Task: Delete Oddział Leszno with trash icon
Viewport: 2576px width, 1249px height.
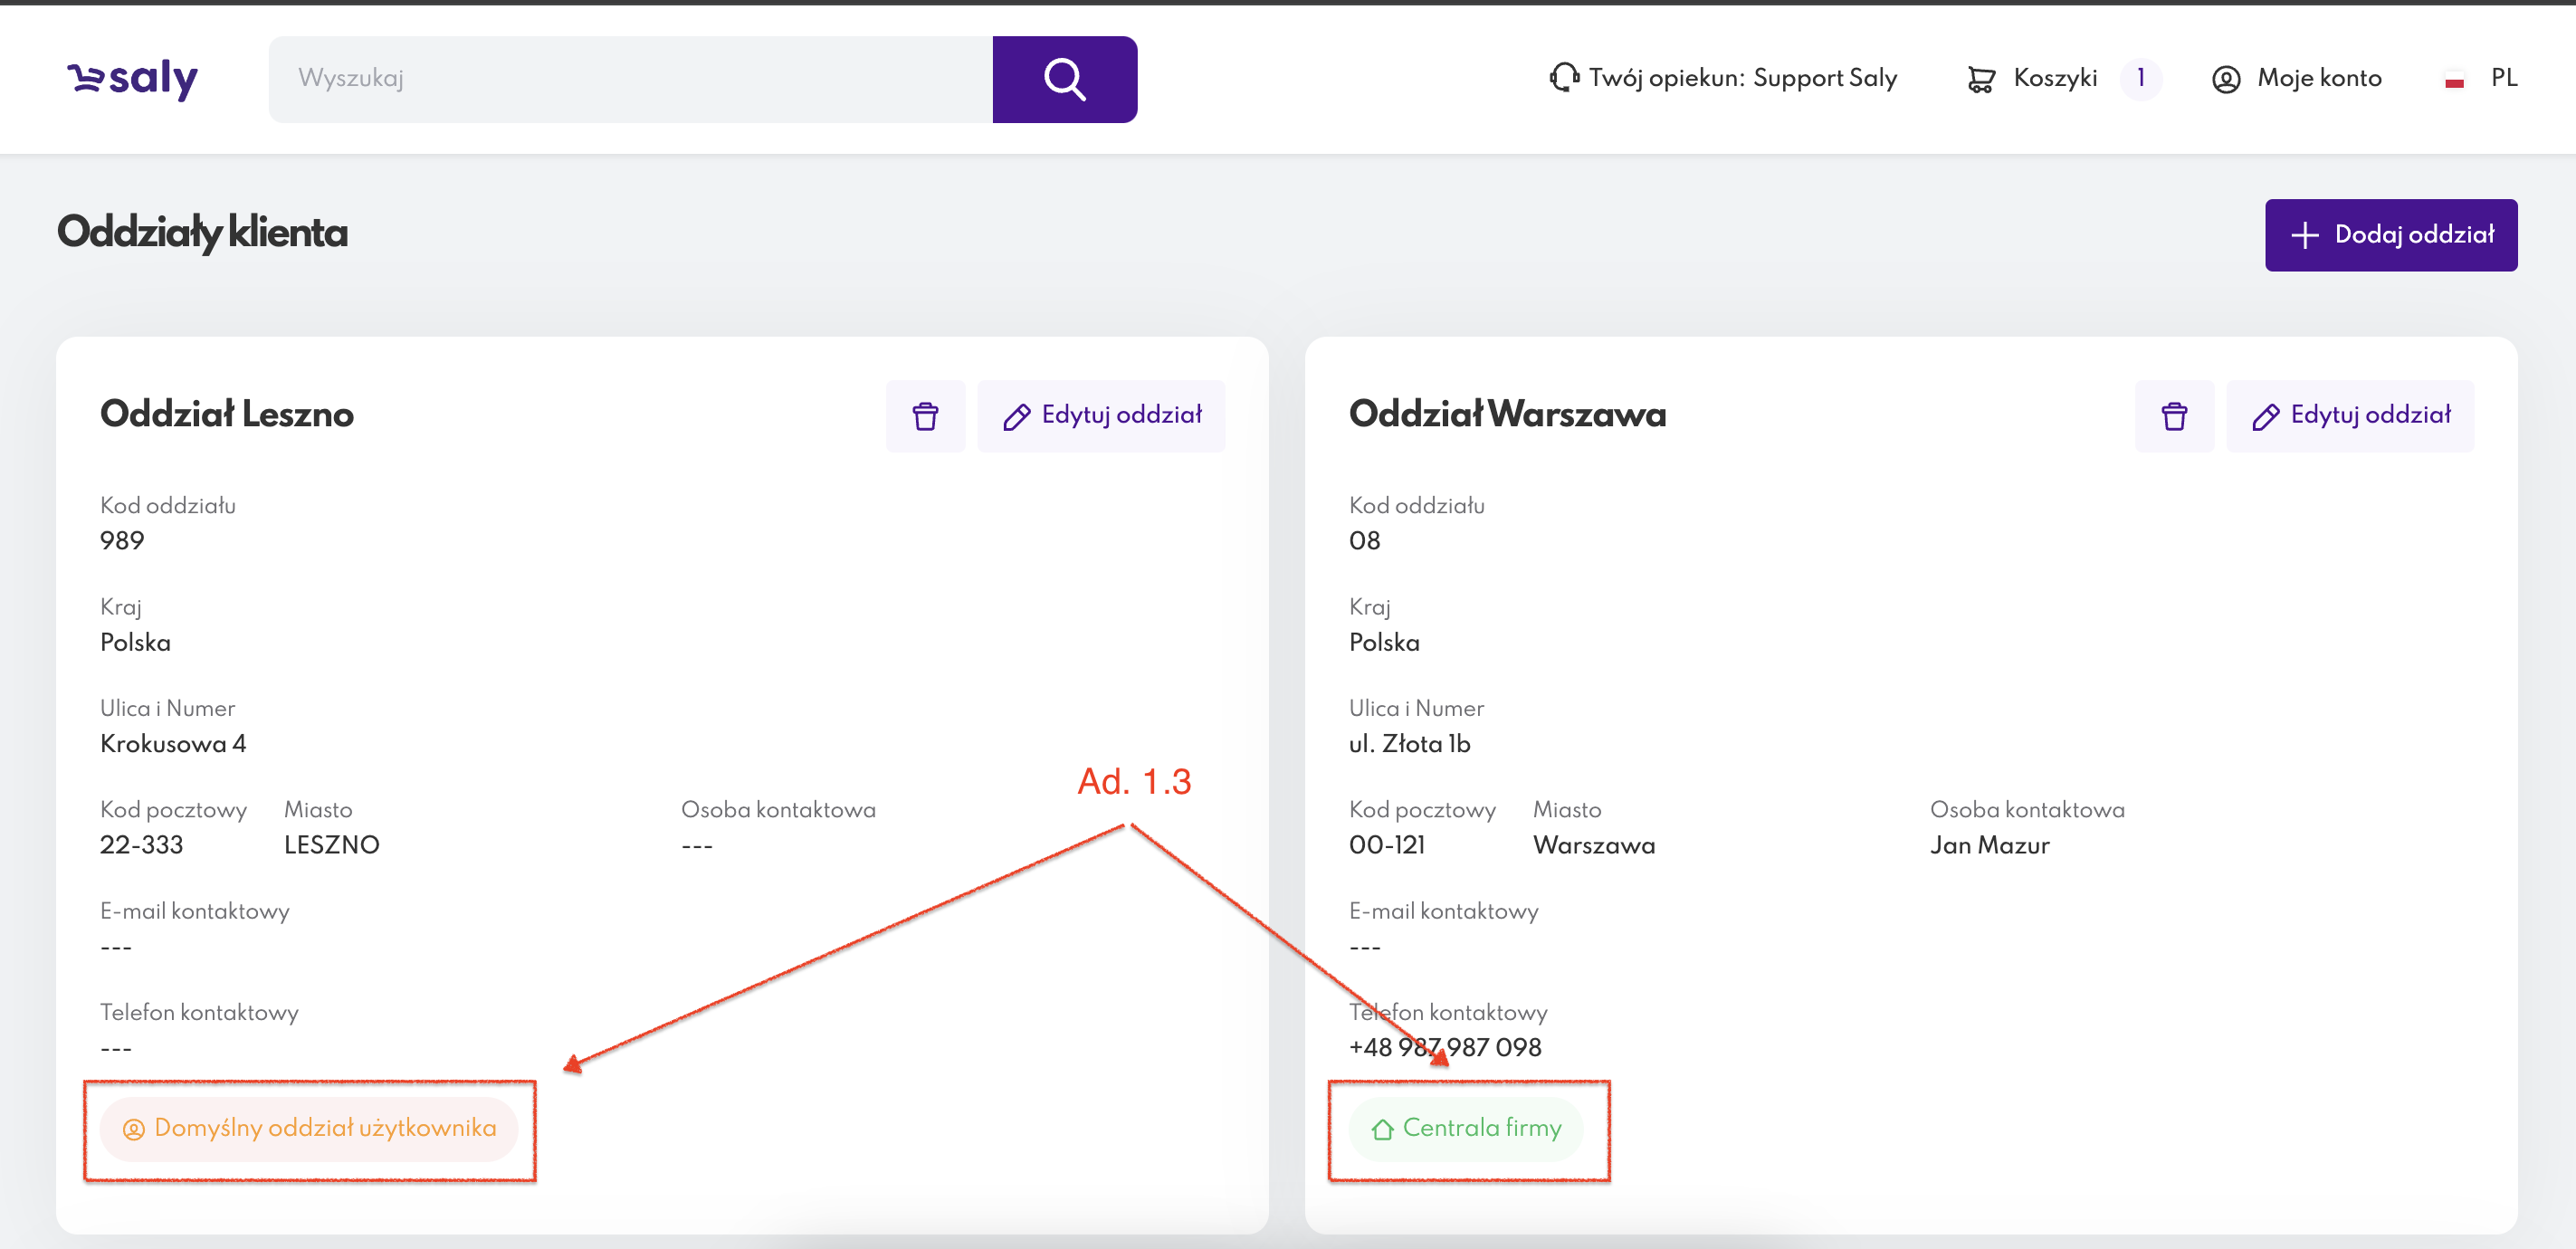Action: click(x=925, y=416)
